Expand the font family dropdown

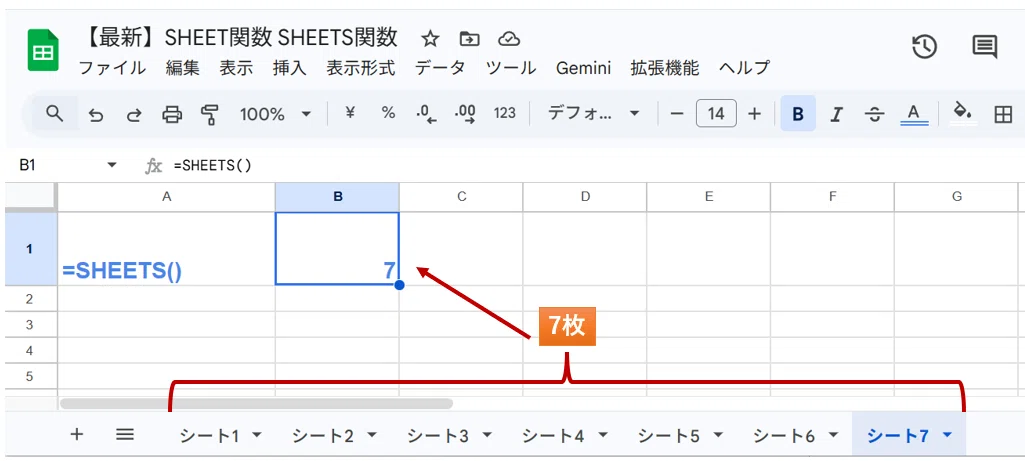pyautogui.click(x=593, y=114)
